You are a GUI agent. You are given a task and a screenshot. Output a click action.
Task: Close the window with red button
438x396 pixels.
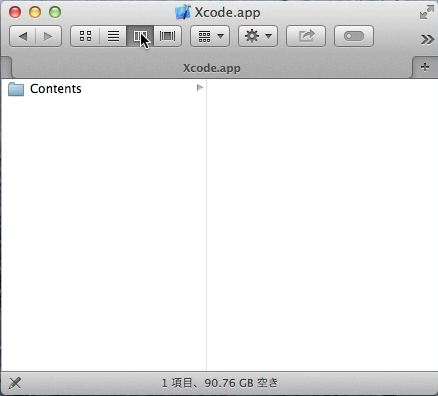click(x=15, y=12)
